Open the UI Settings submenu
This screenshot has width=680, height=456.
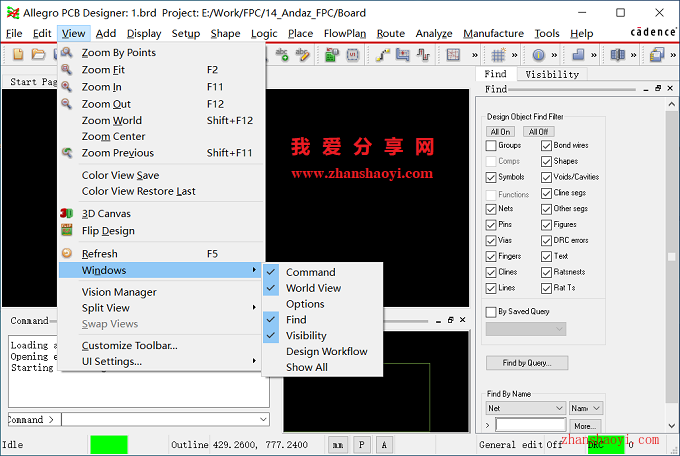click(160, 361)
